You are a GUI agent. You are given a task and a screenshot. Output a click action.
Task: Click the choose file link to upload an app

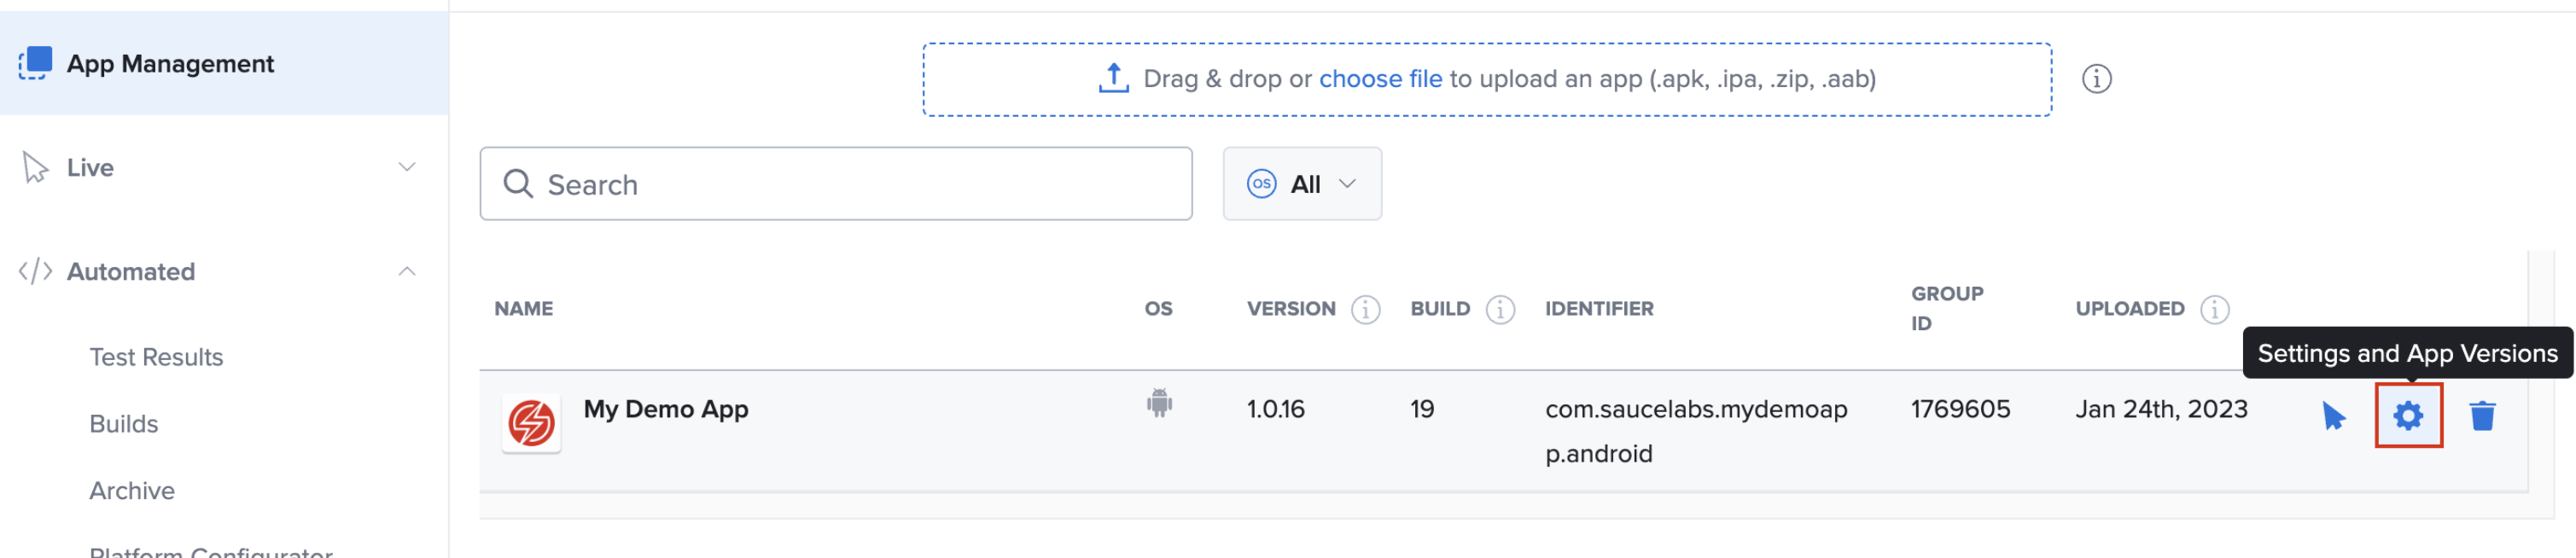tap(1380, 78)
